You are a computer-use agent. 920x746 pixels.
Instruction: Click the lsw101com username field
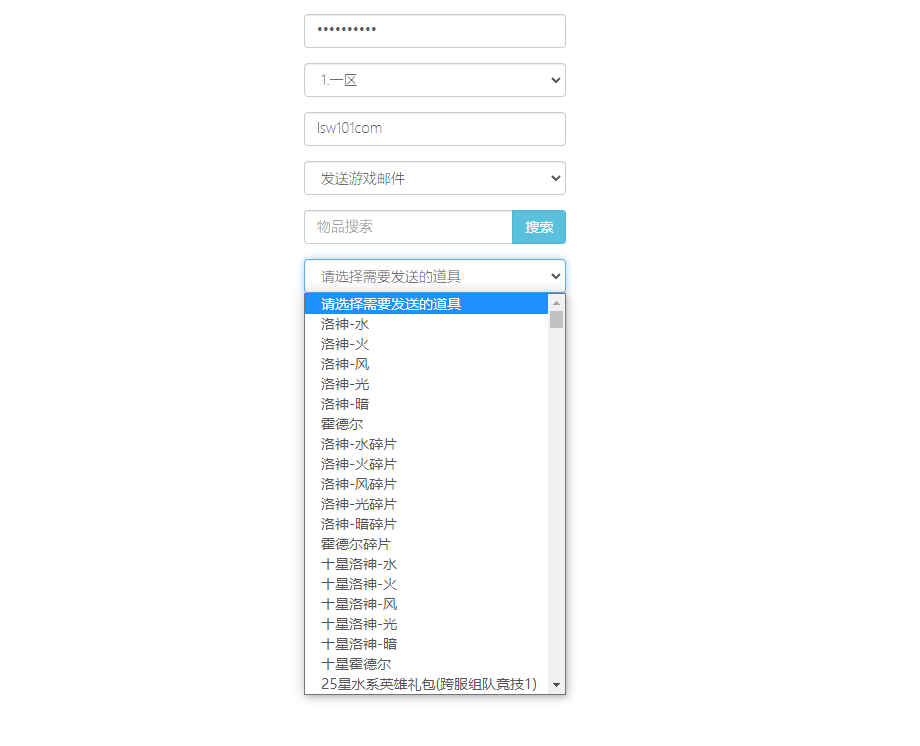[x=434, y=129]
